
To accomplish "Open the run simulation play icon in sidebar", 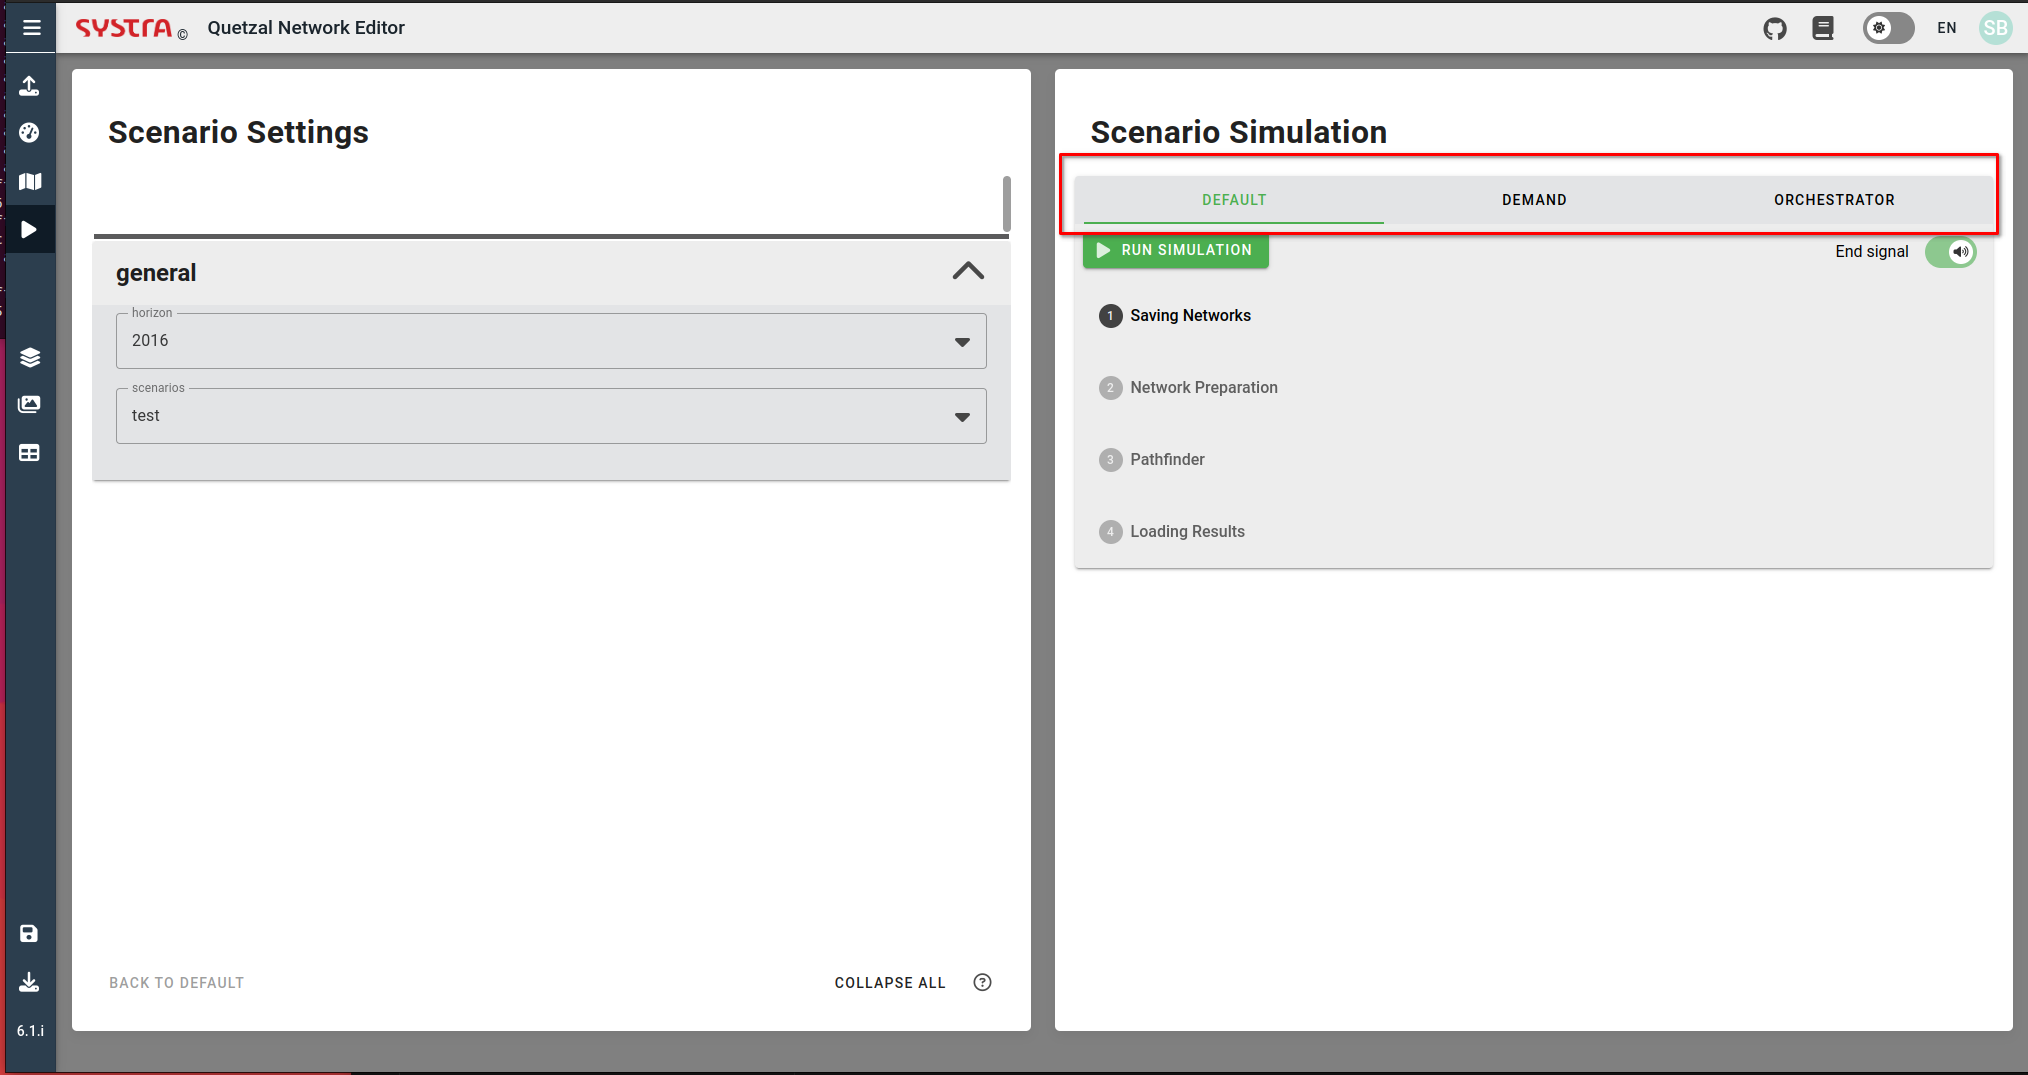I will tap(30, 230).
